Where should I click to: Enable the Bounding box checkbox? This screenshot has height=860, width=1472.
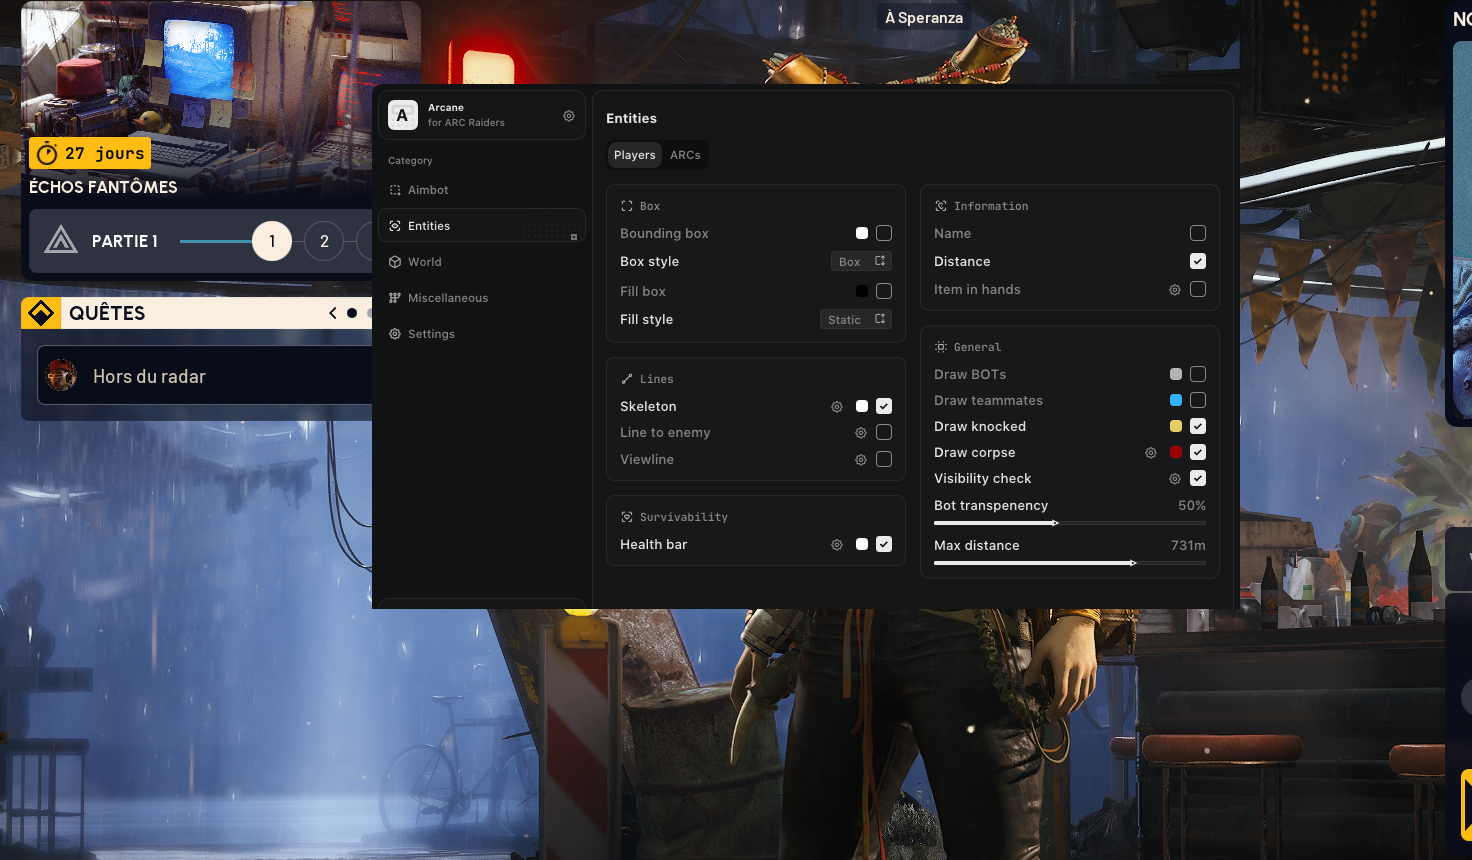coord(884,233)
